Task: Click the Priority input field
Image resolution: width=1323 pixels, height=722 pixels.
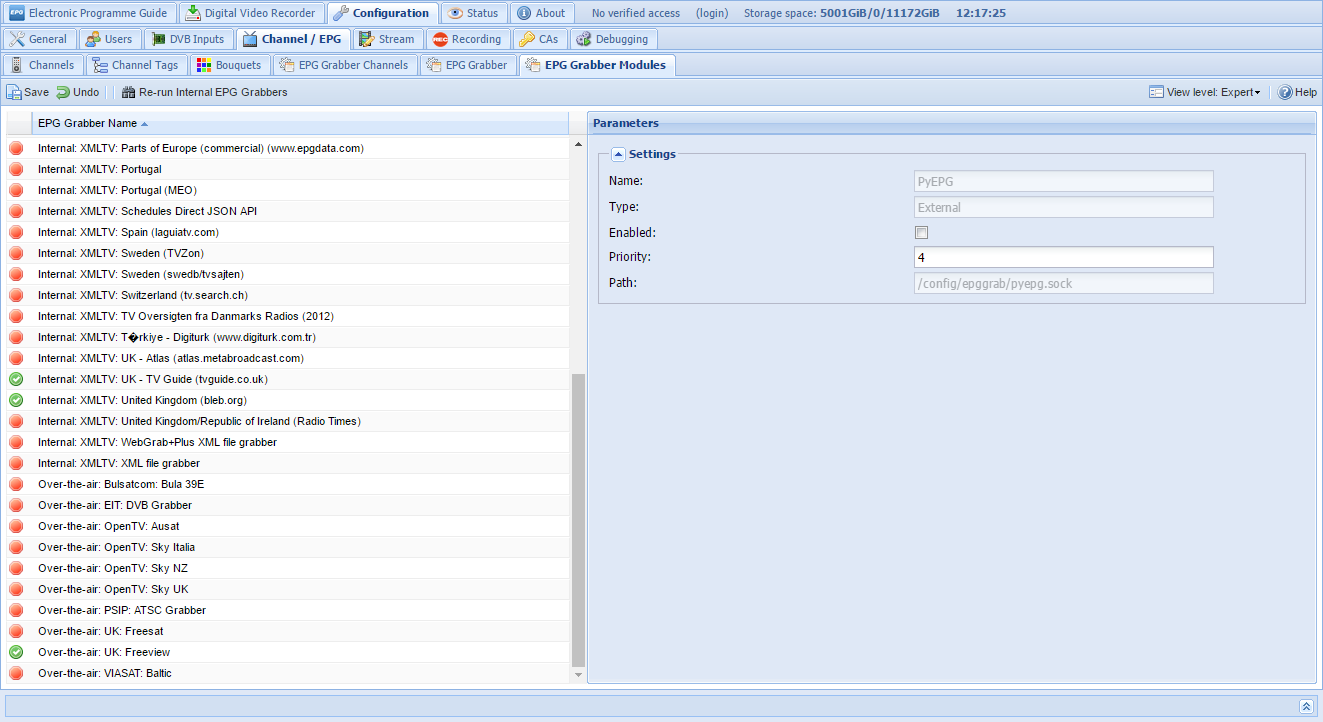Action: tap(1064, 257)
